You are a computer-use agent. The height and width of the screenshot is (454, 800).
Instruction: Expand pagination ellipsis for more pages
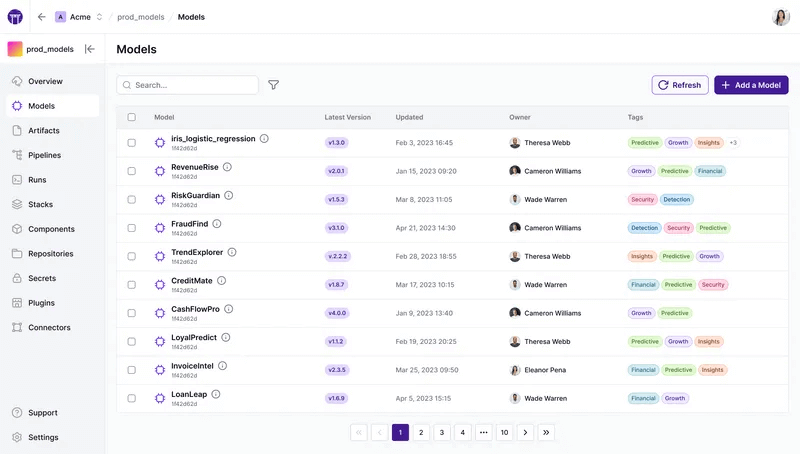pos(483,433)
